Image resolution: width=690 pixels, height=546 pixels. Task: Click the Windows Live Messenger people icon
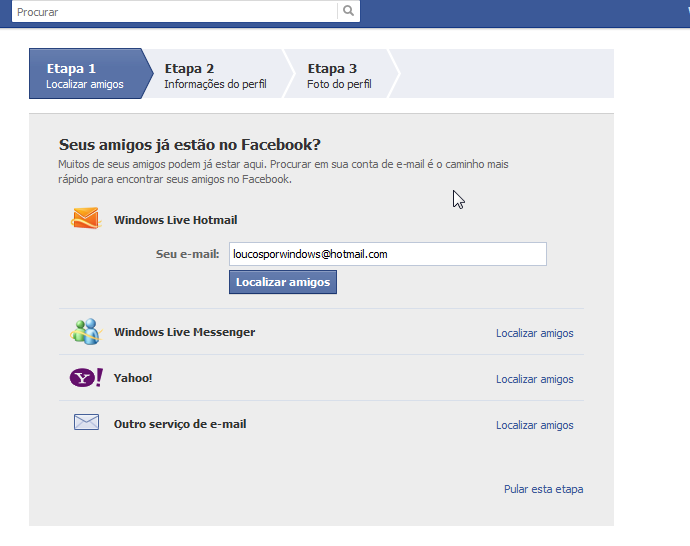pyautogui.click(x=86, y=332)
